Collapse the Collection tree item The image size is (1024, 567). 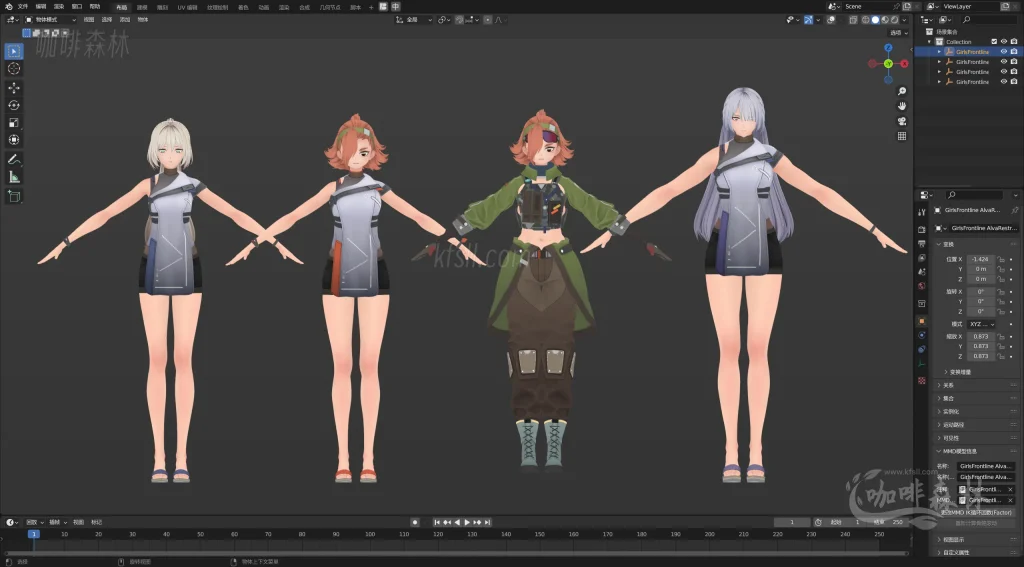coord(930,42)
